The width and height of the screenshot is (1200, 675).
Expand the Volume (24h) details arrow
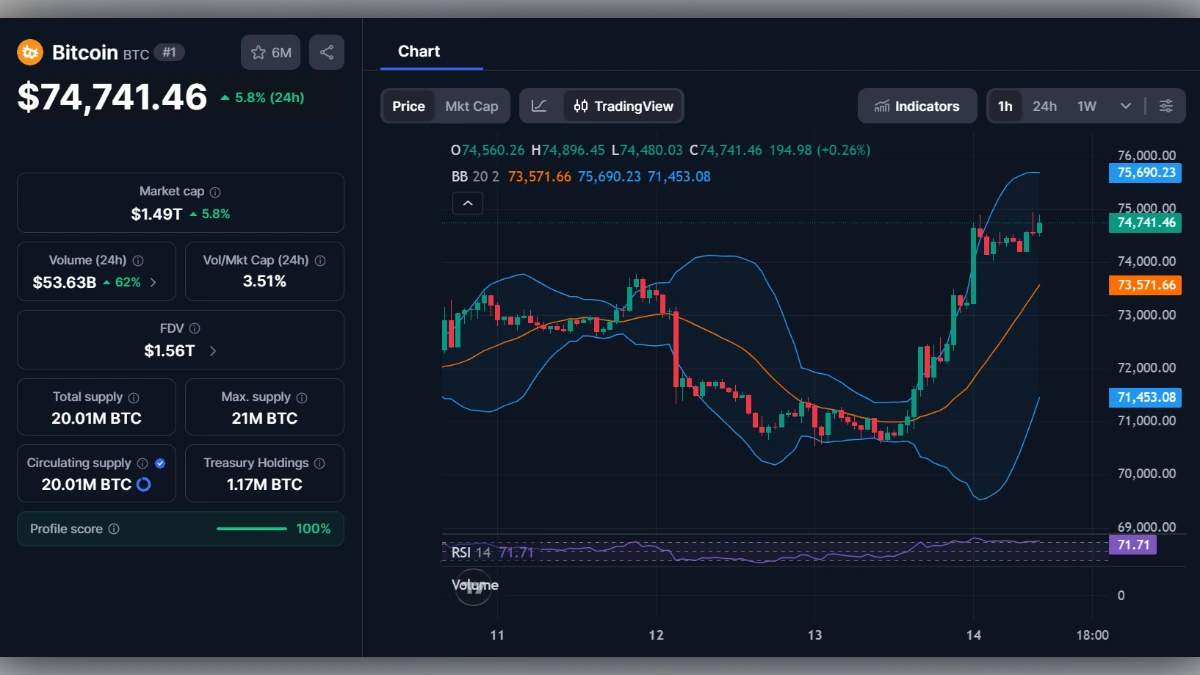153,281
